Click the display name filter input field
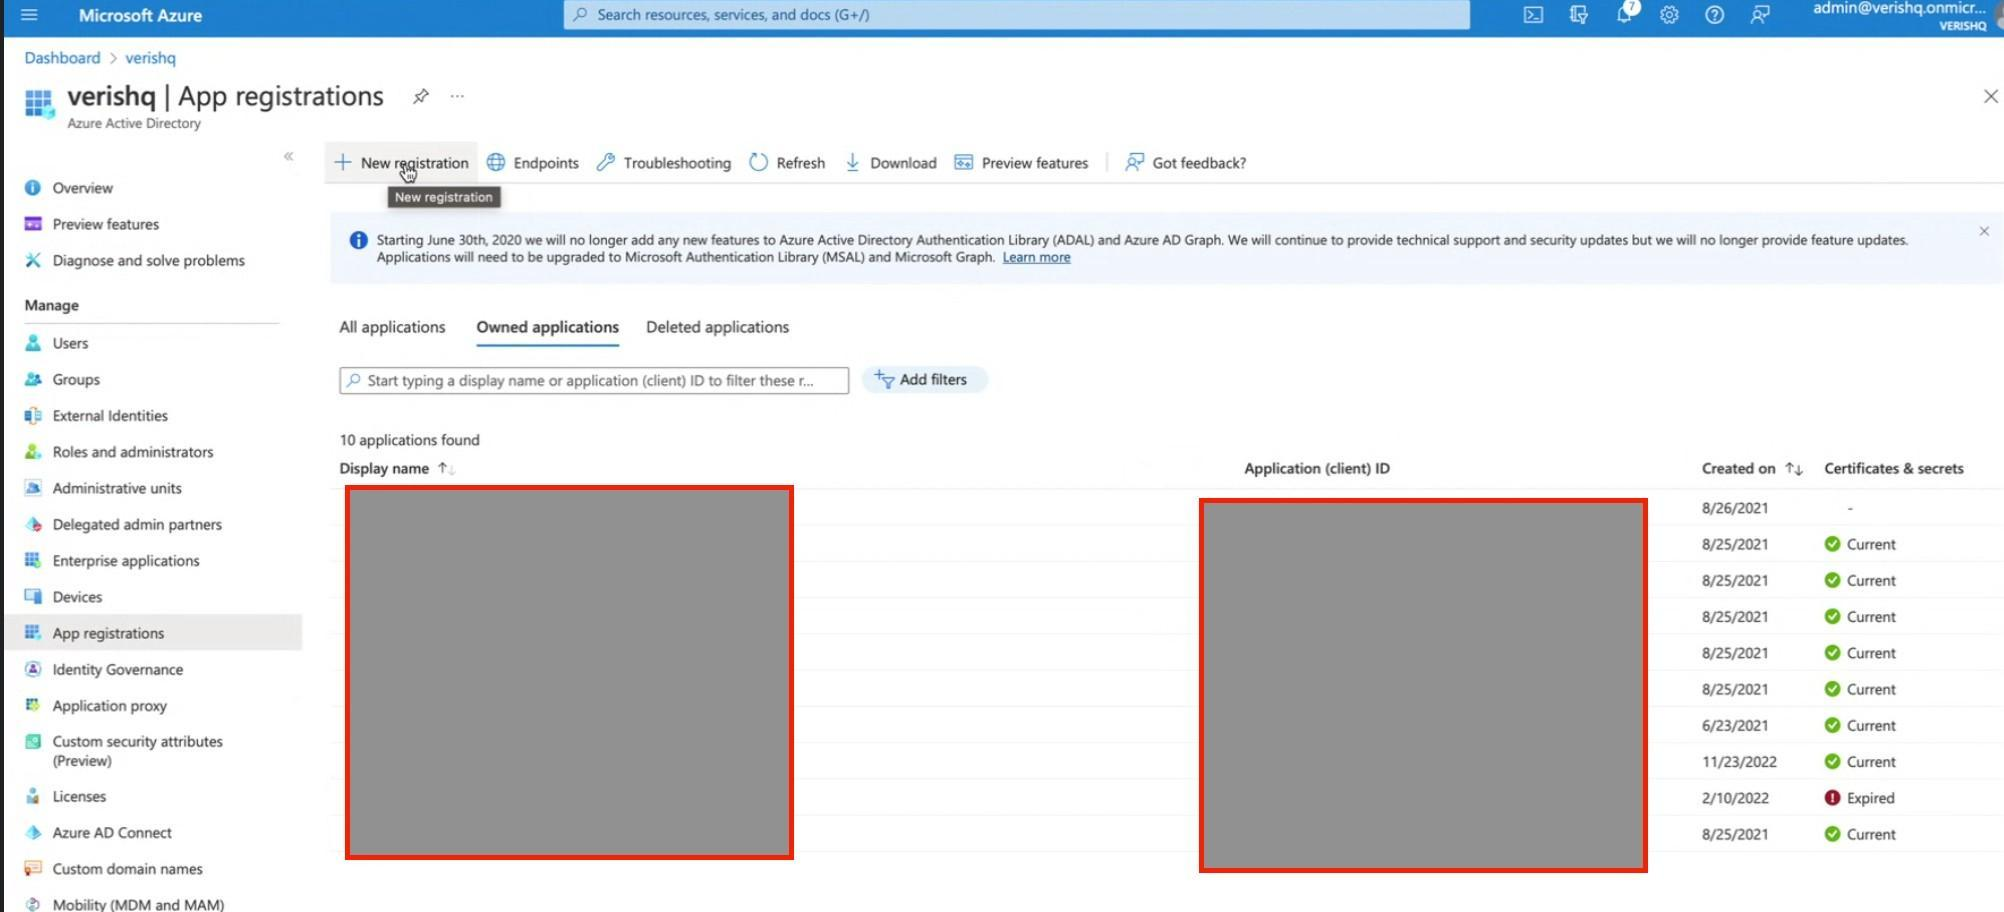This screenshot has width=2004, height=912. click(594, 380)
